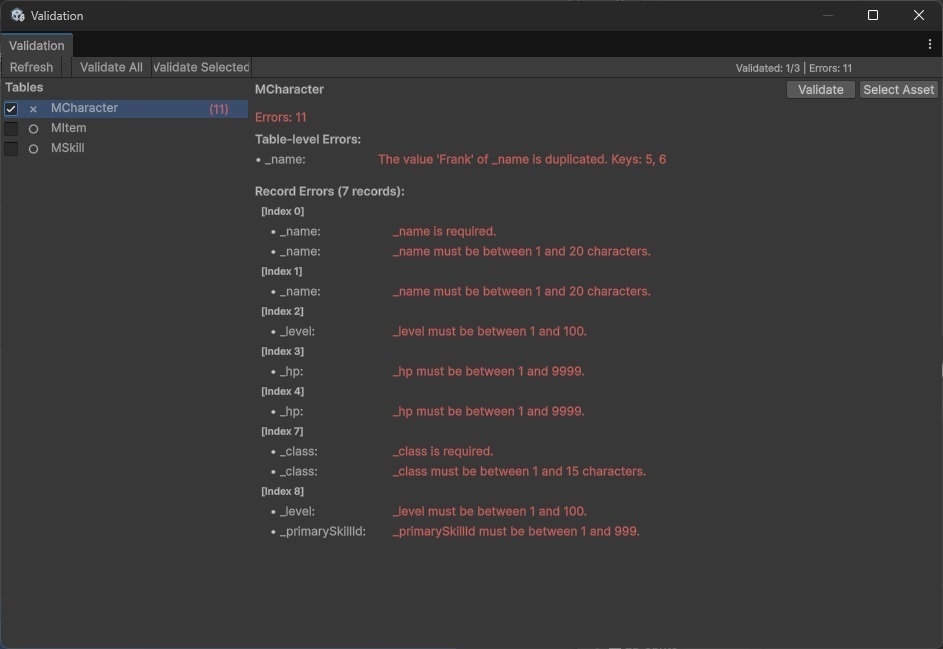Click Select Asset
This screenshot has height=649, width=943.
click(x=897, y=89)
